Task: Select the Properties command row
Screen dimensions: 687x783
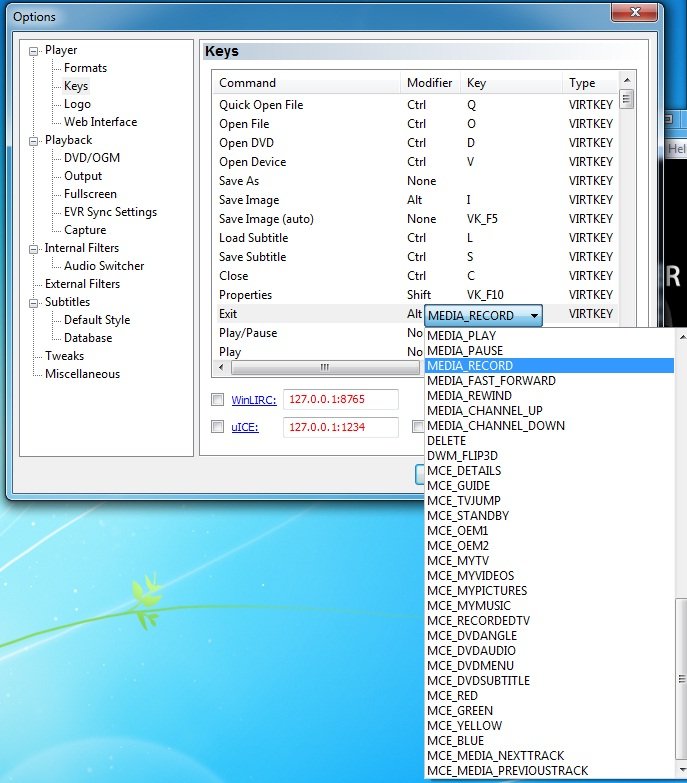Action: click(415, 295)
